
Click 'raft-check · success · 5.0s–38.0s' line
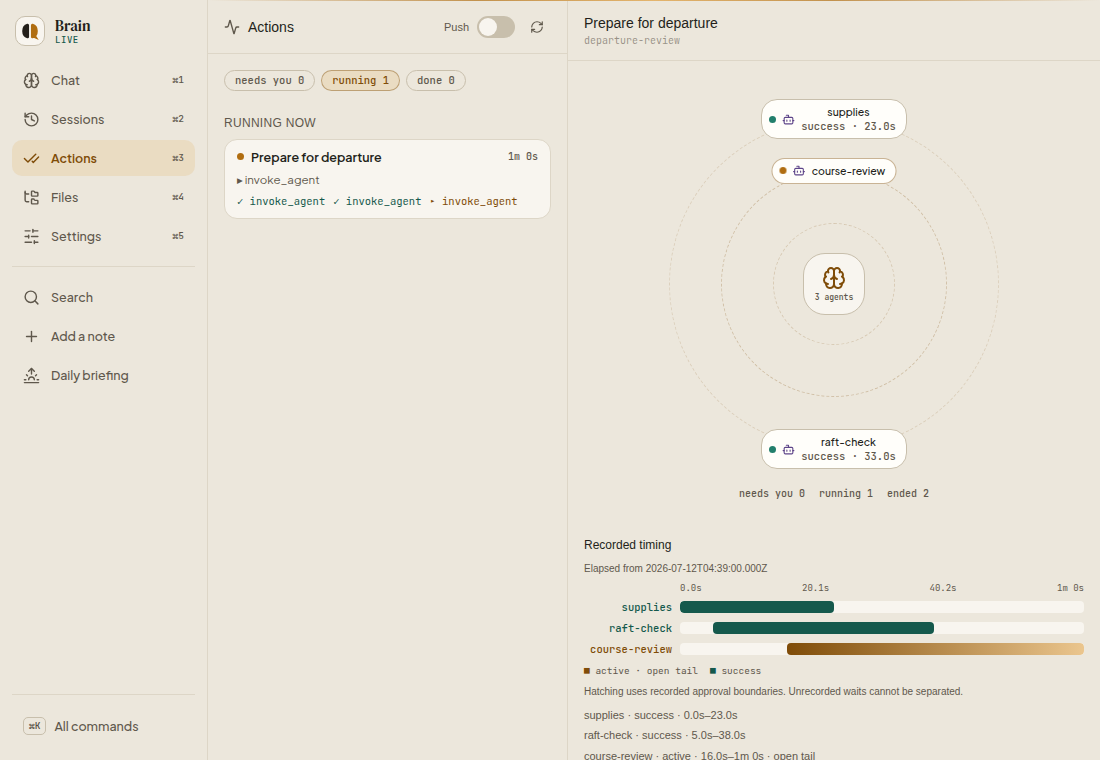pyautogui.click(x=664, y=735)
